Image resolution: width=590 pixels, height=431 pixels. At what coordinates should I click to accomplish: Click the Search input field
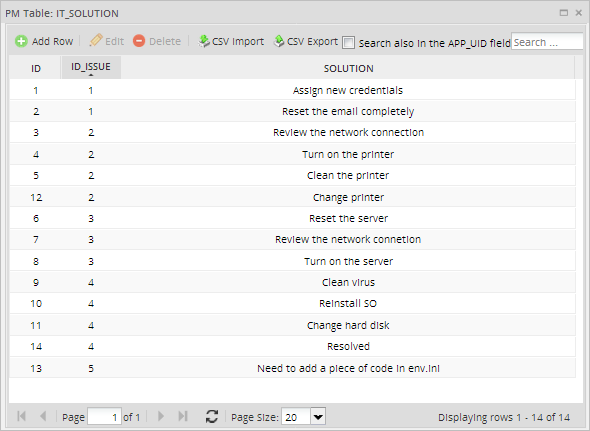547,42
